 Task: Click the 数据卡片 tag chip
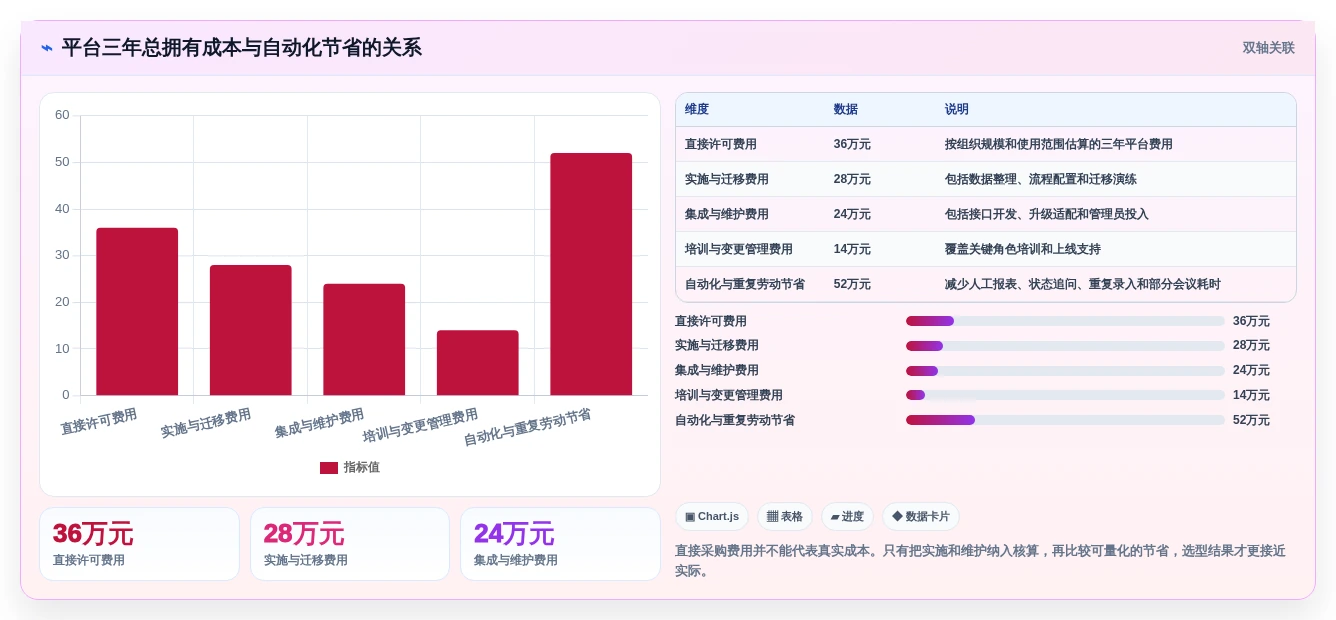pyautogui.click(x=921, y=517)
